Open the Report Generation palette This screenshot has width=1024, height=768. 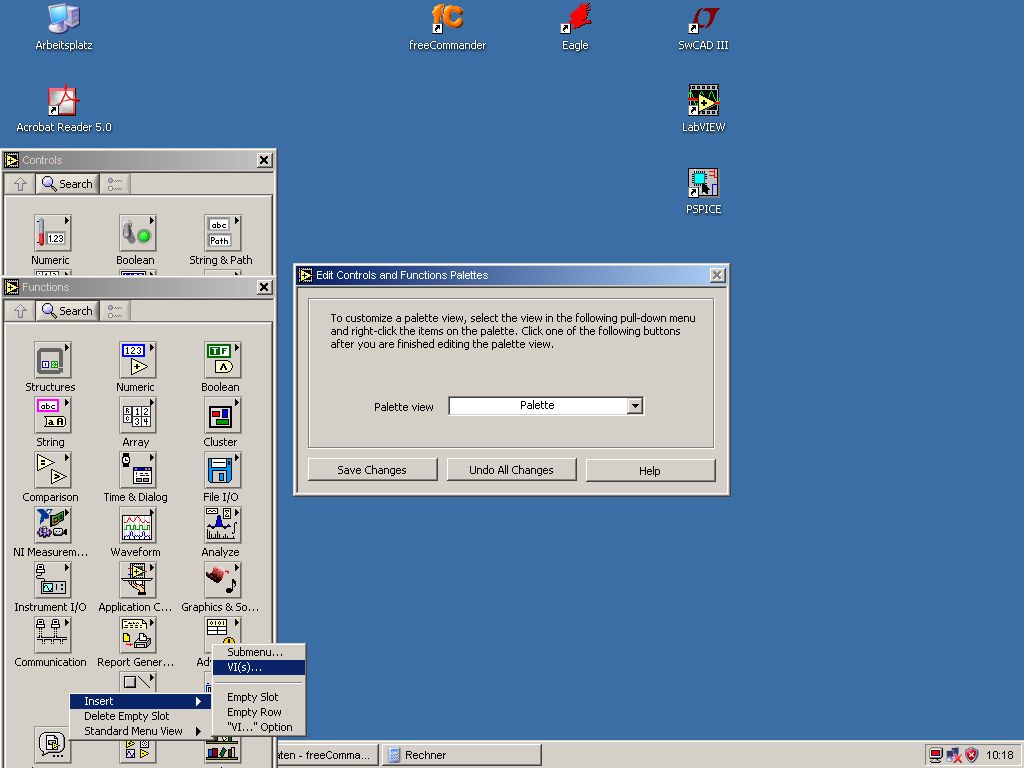[x=136, y=635]
